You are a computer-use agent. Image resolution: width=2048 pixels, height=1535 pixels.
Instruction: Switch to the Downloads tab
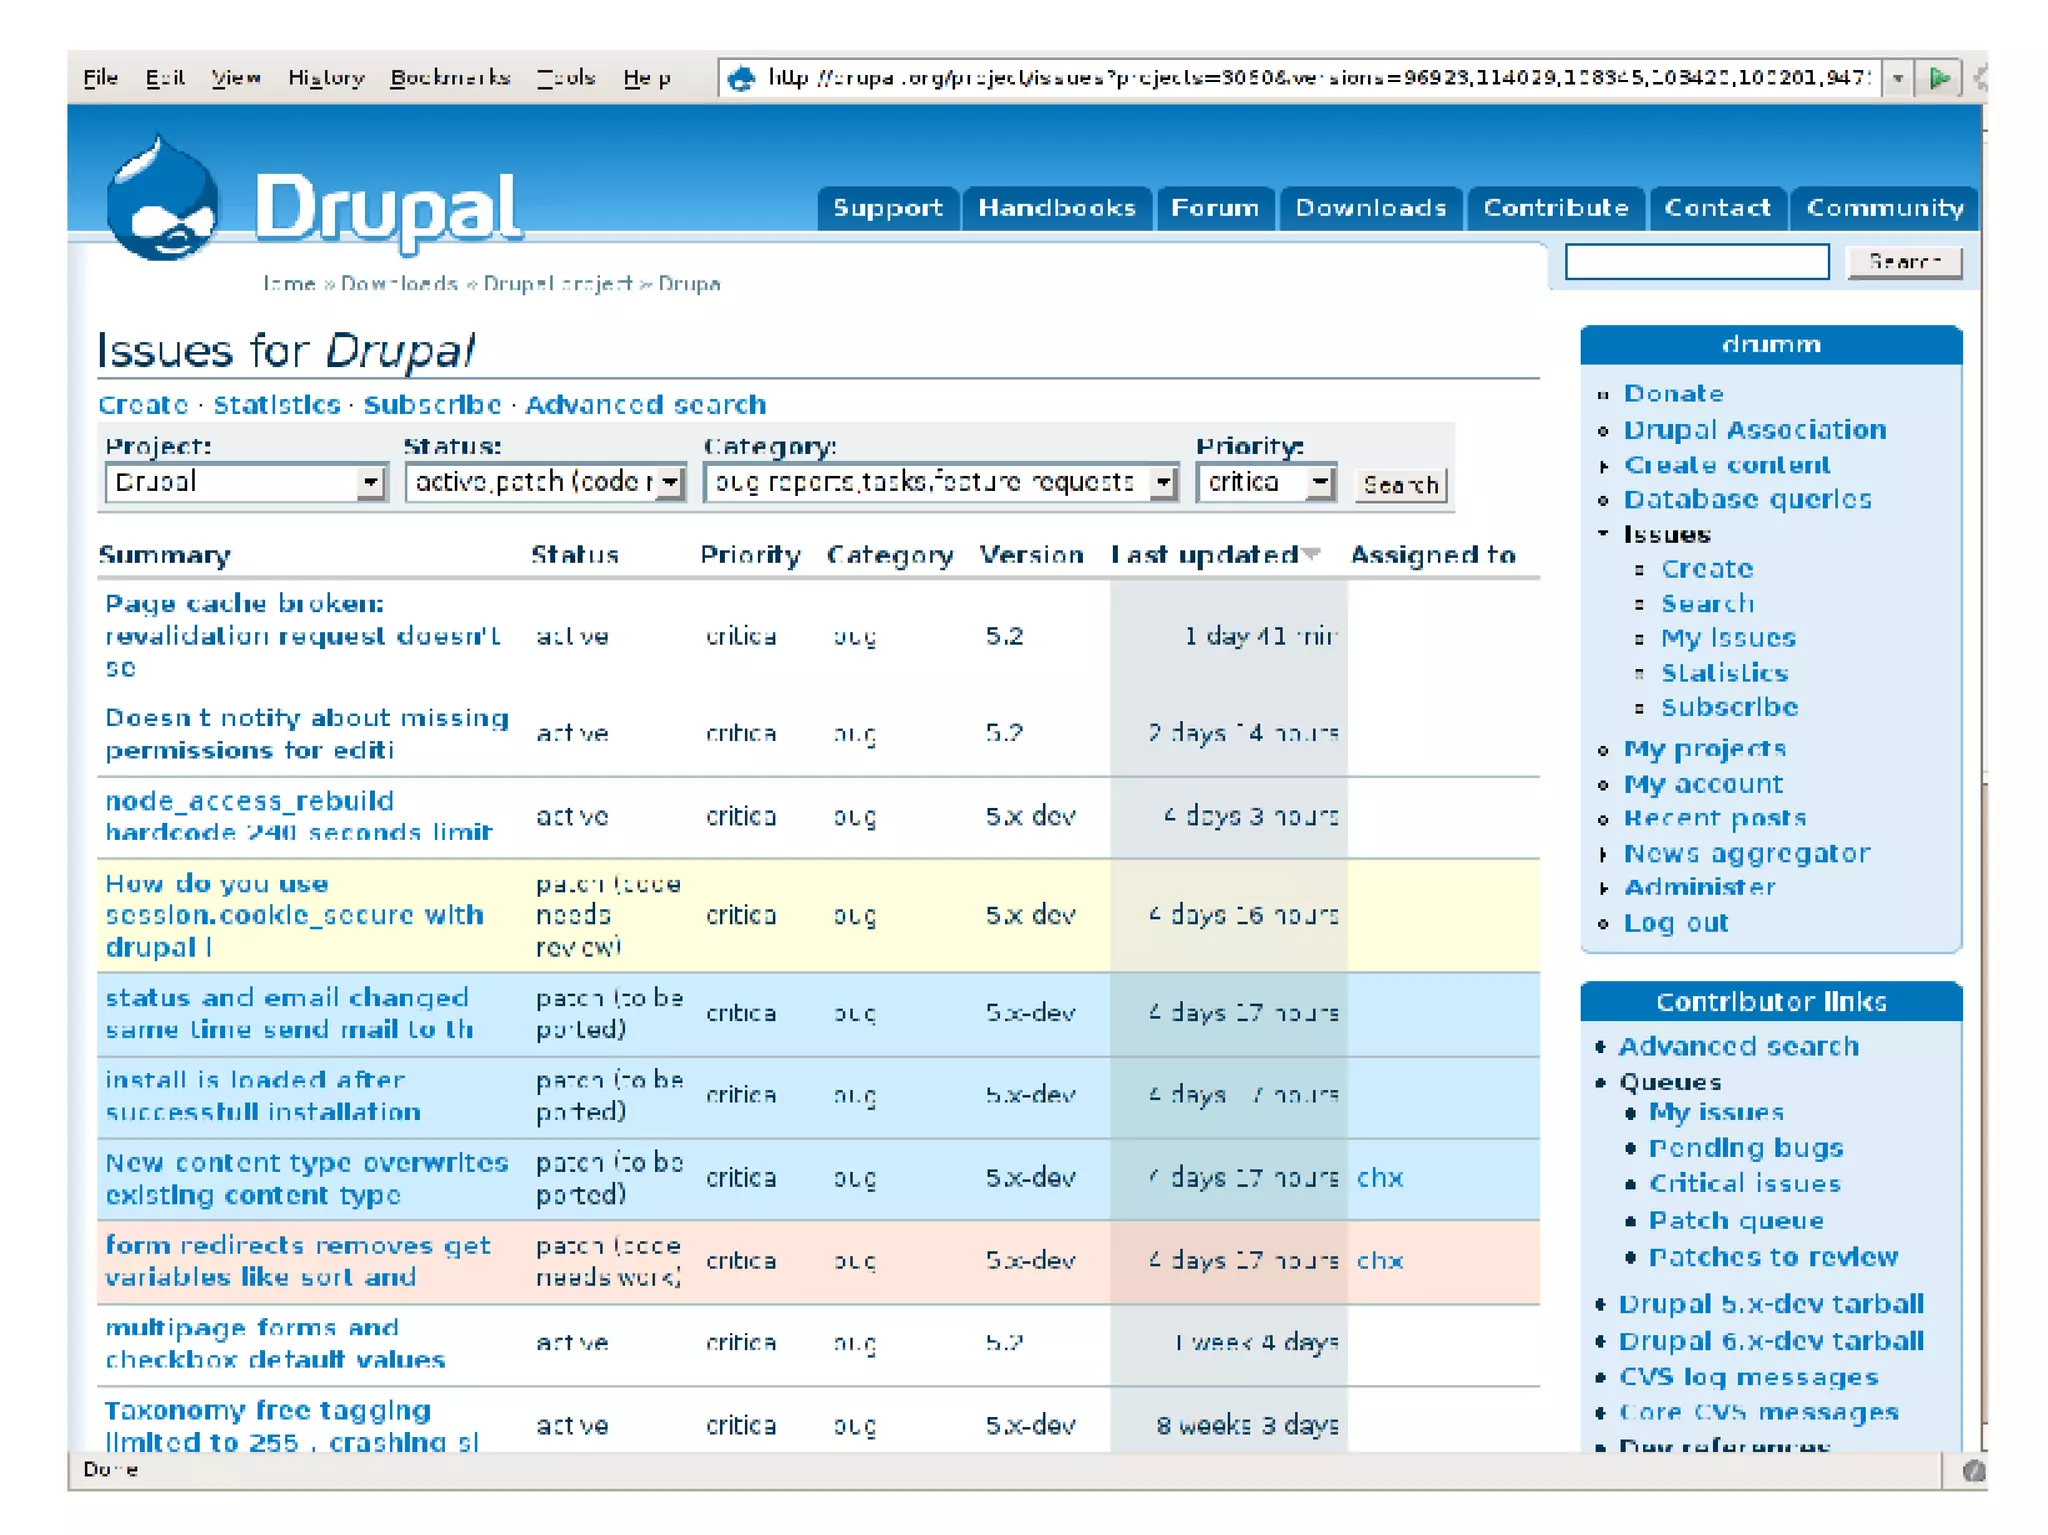(1370, 208)
